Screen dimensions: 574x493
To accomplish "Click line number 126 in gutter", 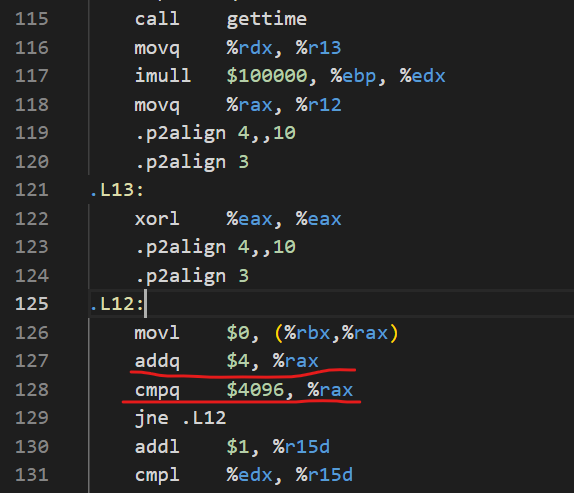I will point(32,333).
